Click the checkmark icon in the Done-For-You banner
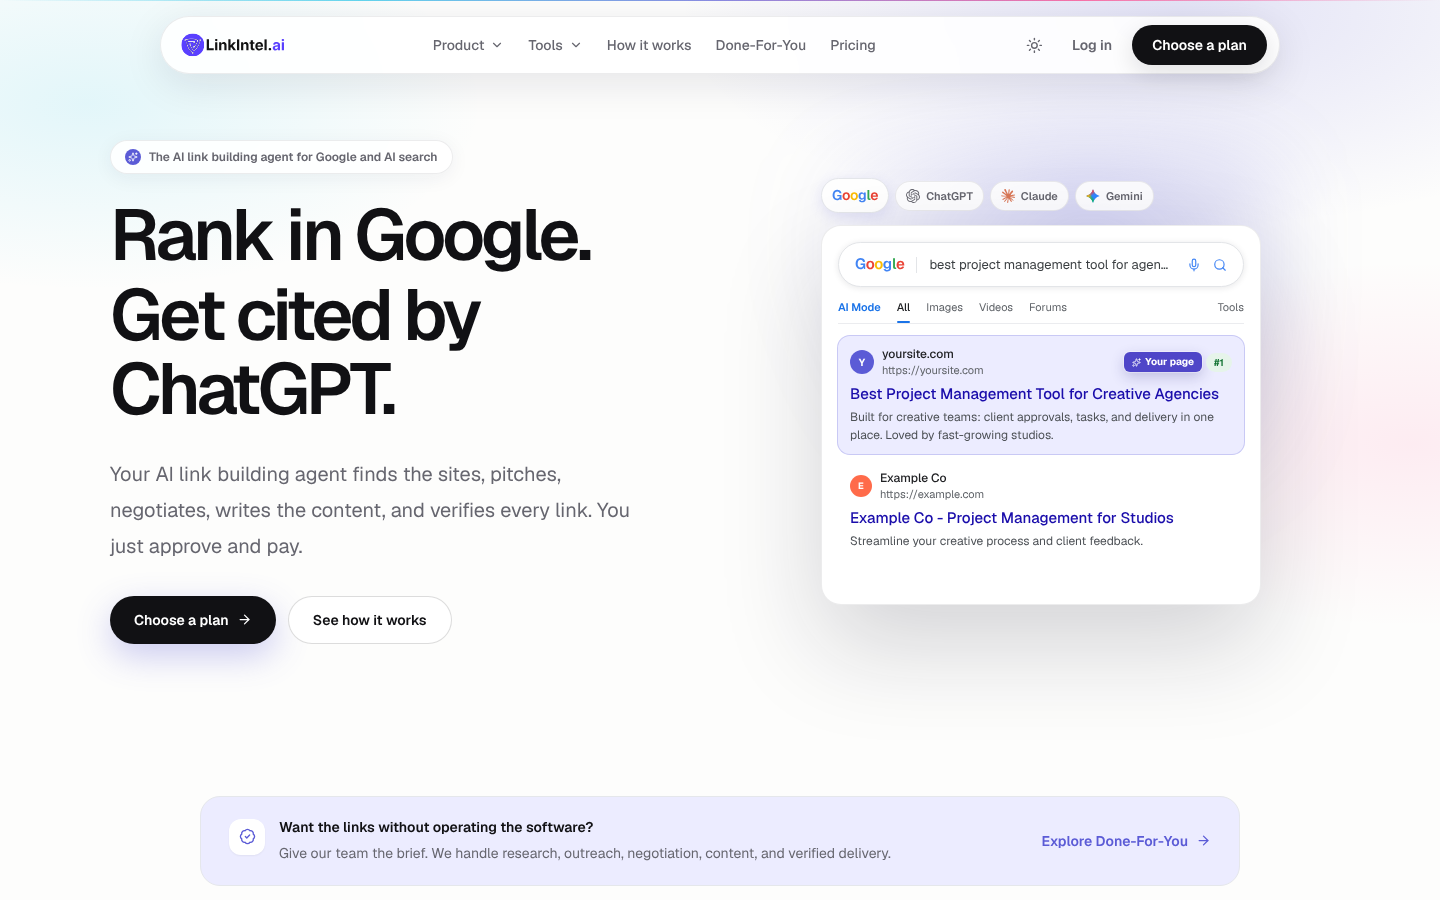This screenshot has height=900, width=1440. click(247, 837)
